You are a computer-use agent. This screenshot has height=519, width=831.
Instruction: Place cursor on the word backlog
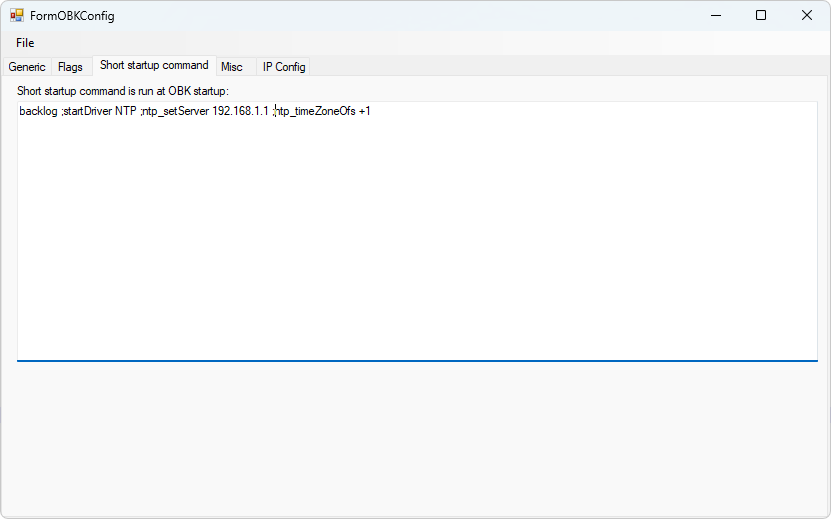pos(38,111)
